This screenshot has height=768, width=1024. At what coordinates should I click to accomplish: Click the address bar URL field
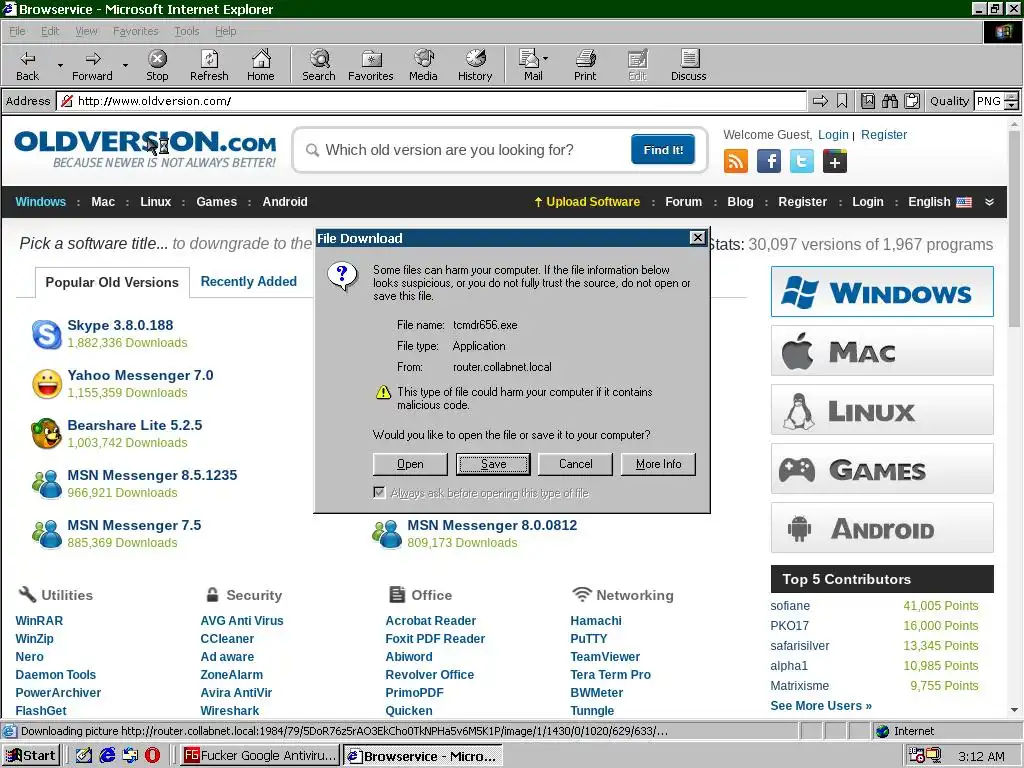[432, 101]
